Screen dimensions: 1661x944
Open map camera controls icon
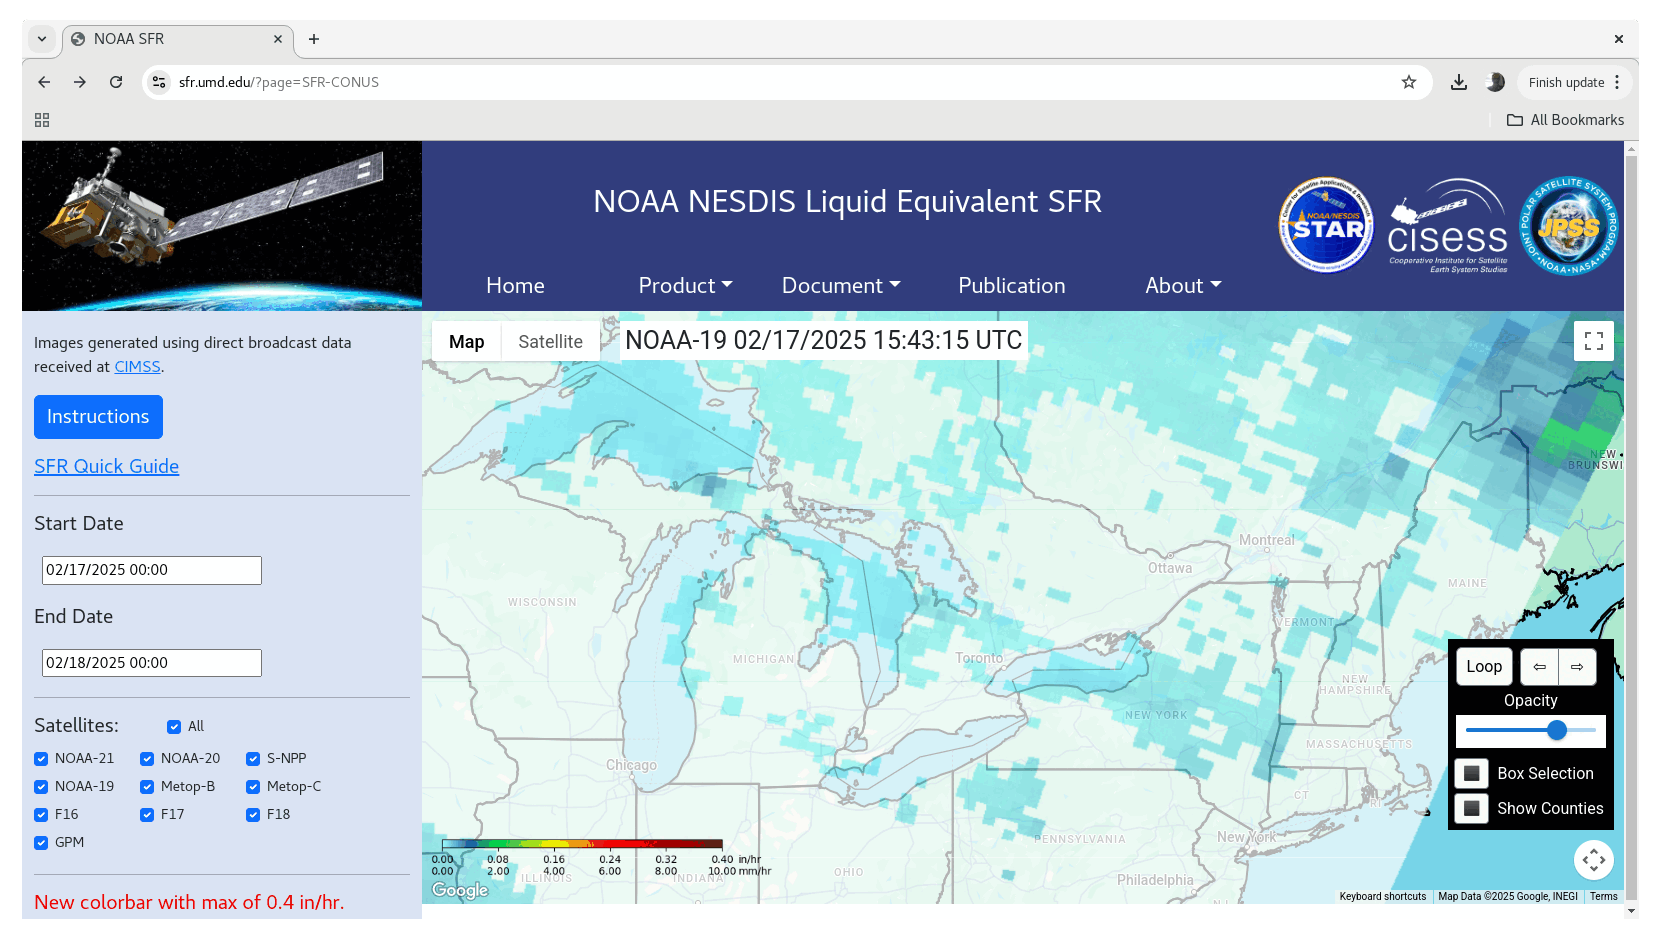1594,859
